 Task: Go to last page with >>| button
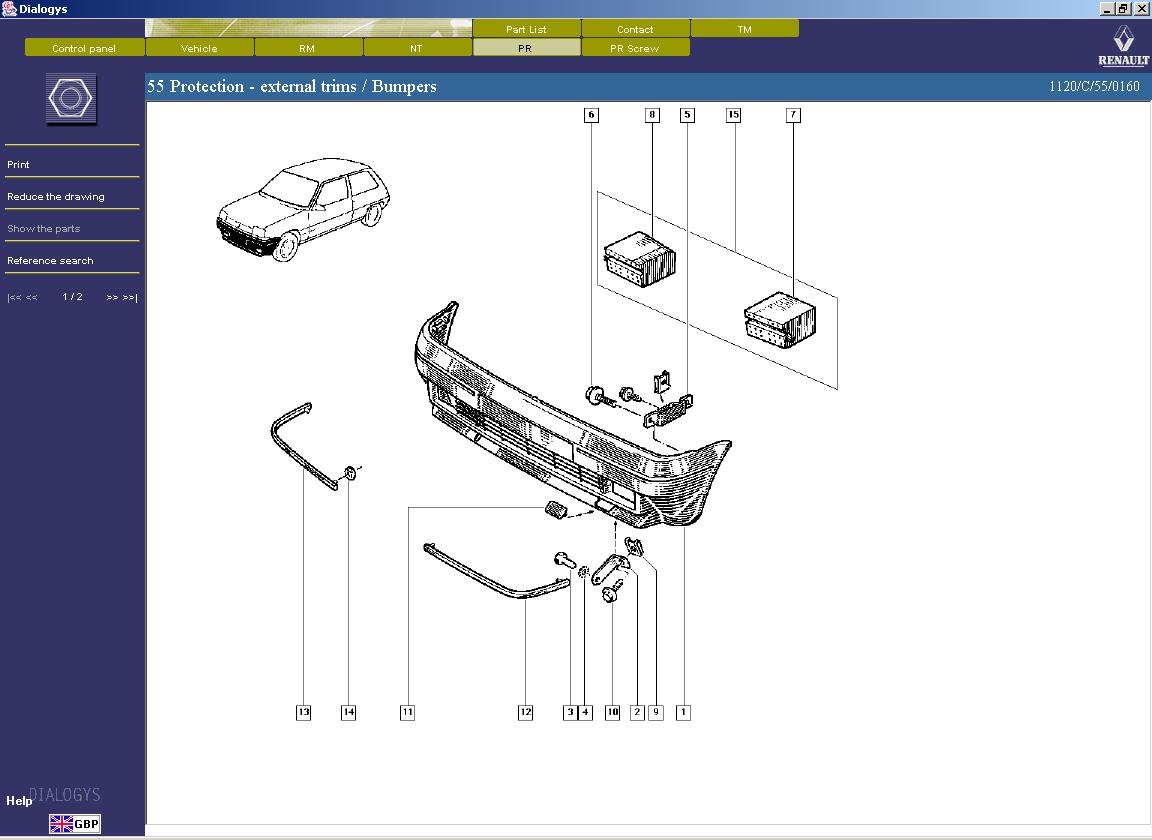pyautogui.click(x=130, y=297)
